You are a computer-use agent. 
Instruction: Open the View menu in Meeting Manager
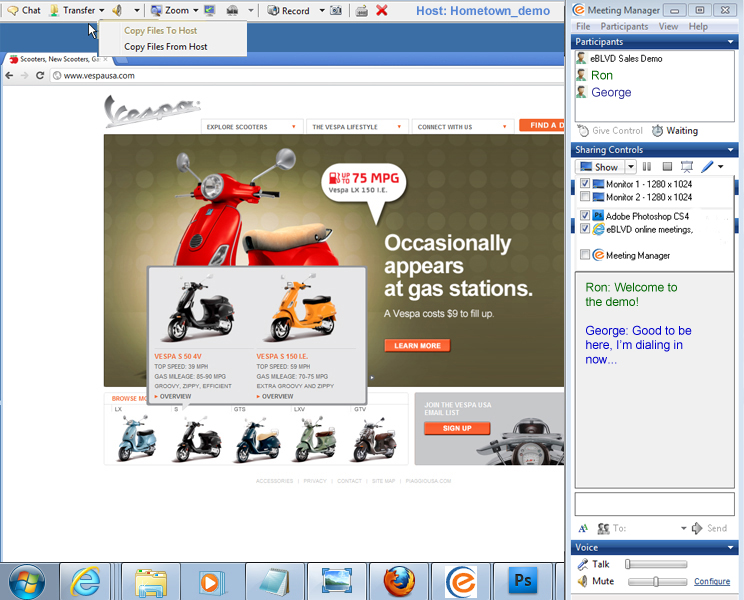(x=668, y=27)
